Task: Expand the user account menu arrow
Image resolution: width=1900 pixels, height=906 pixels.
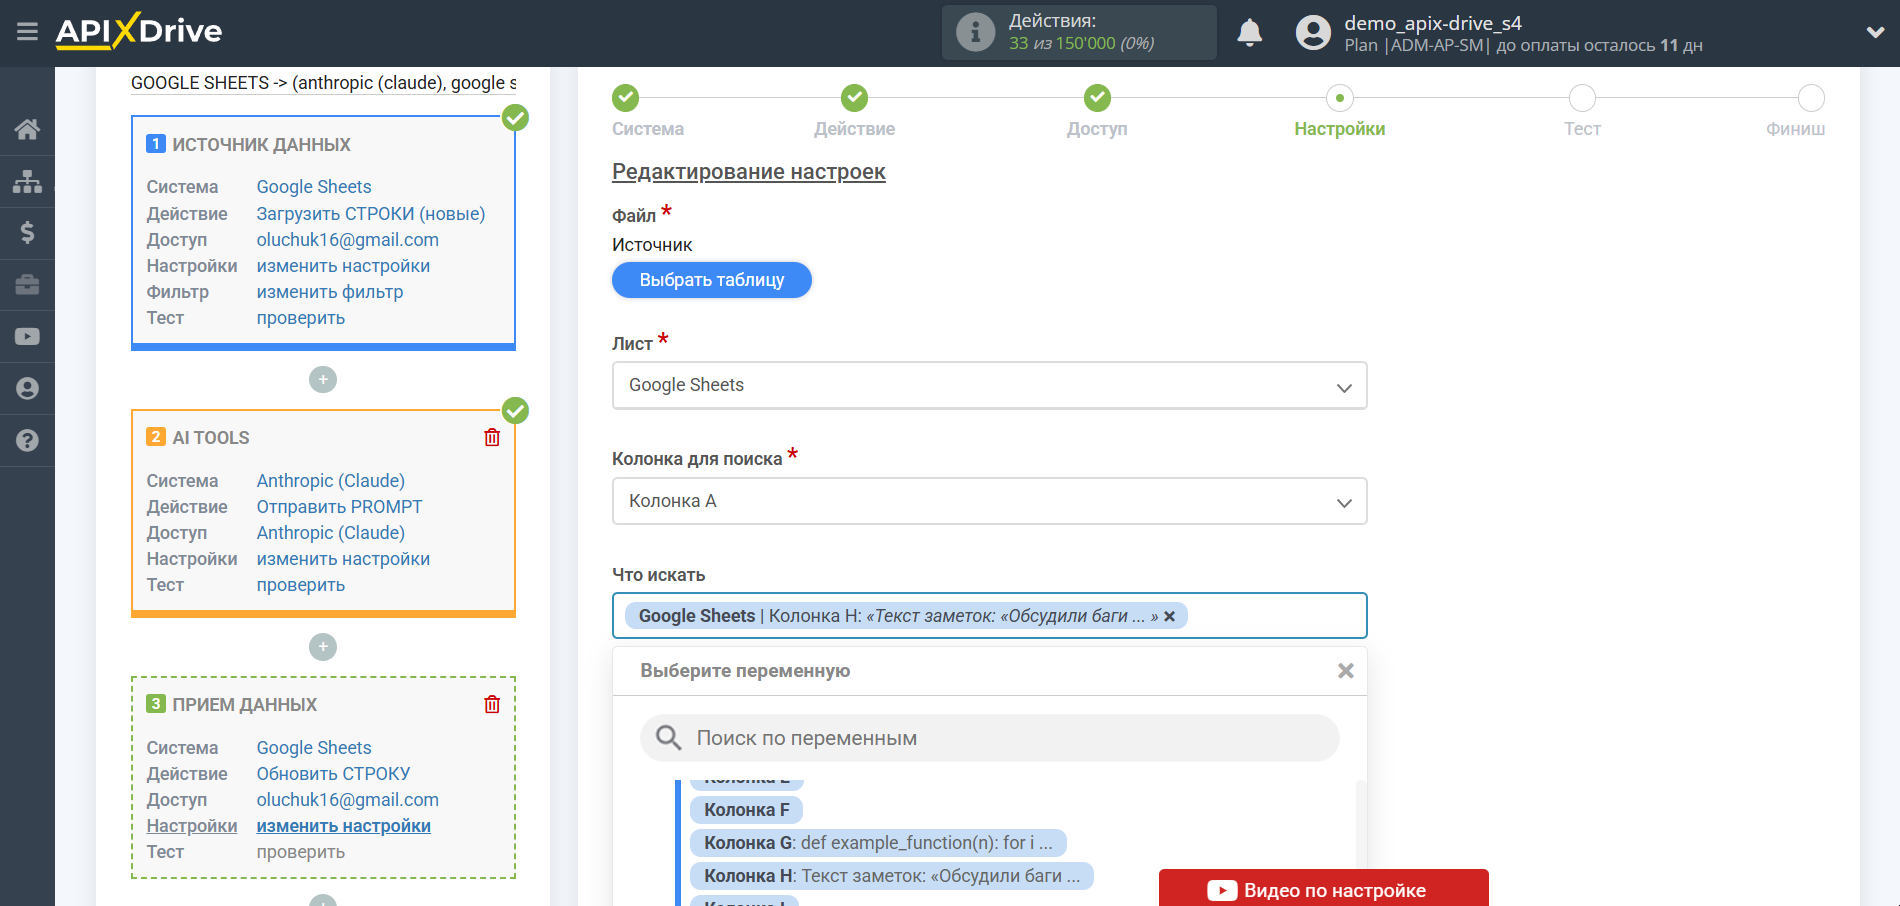Action: point(1875,32)
